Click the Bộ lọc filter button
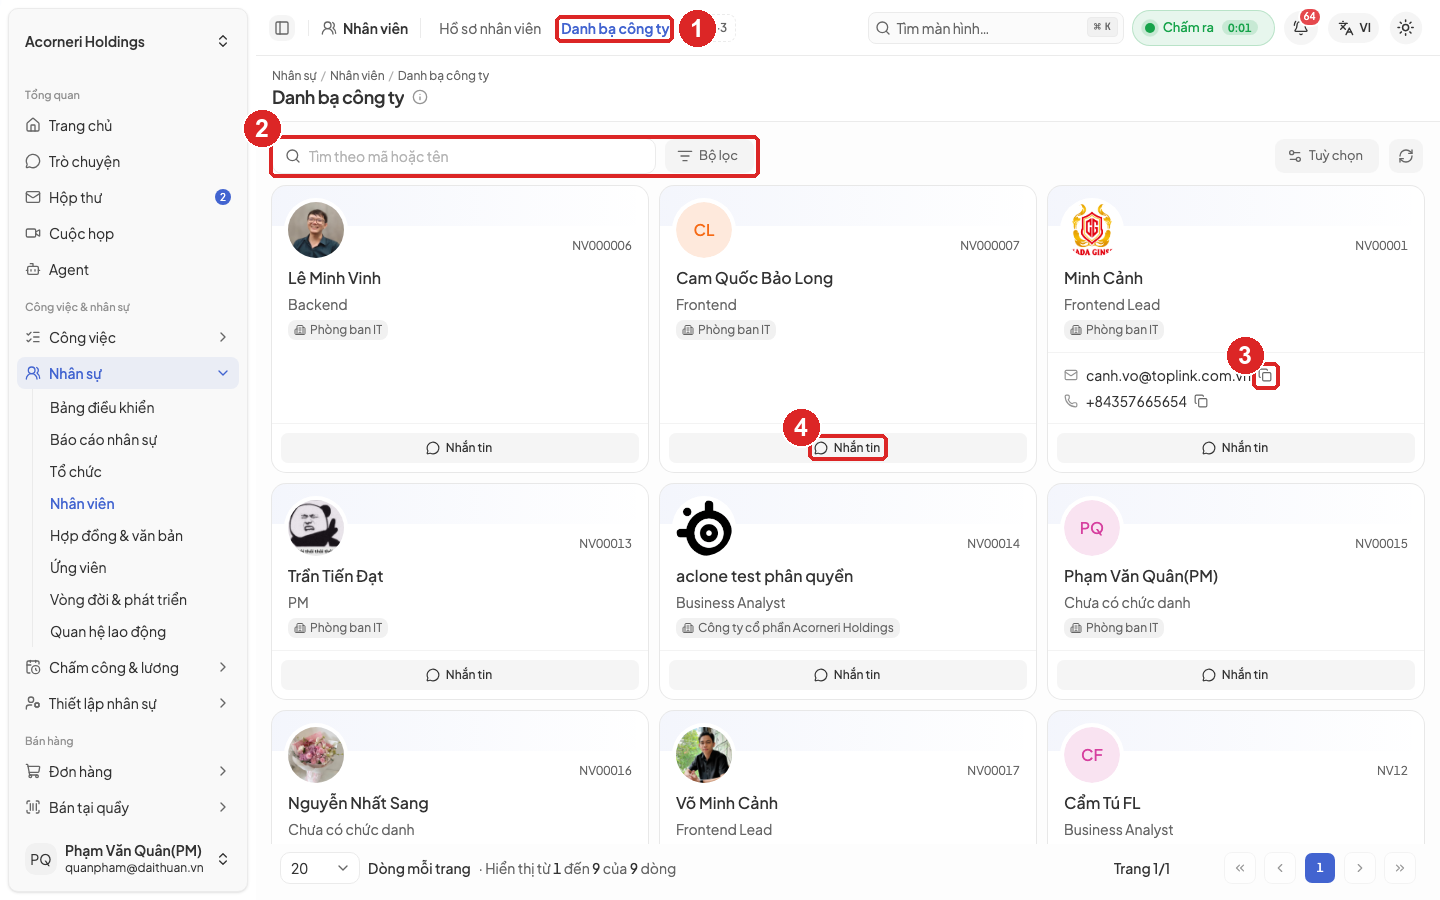The width and height of the screenshot is (1440, 900). click(x=708, y=156)
